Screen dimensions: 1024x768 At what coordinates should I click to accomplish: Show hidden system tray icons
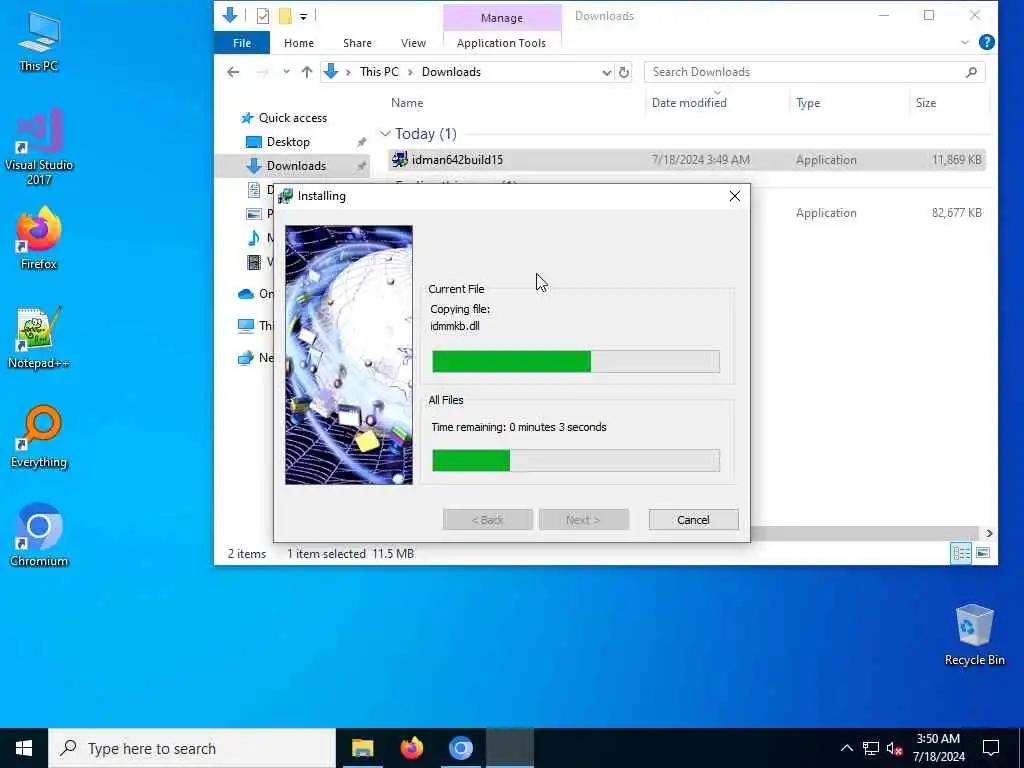click(x=846, y=748)
